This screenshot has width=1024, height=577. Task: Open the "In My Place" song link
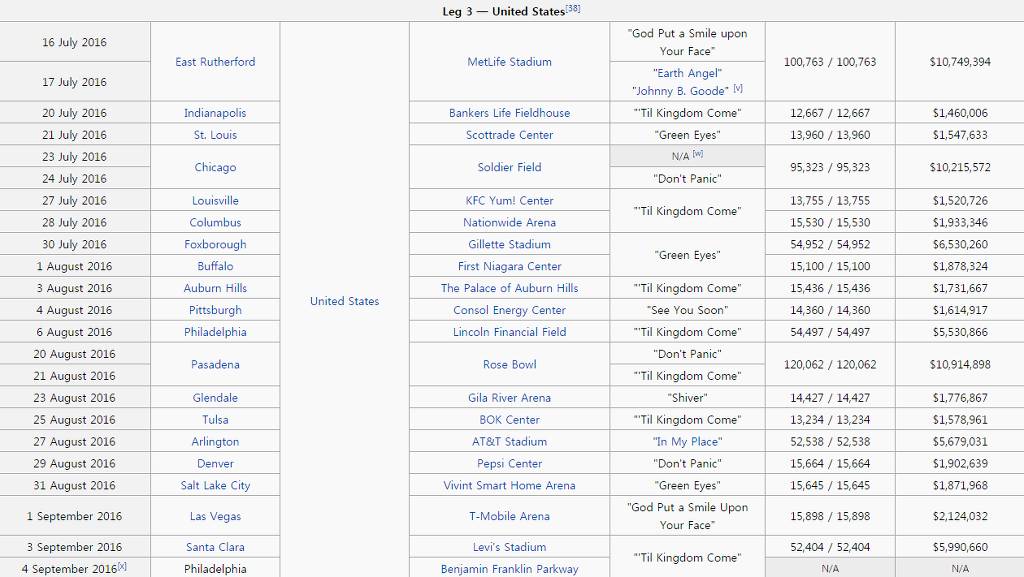[x=687, y=442]
